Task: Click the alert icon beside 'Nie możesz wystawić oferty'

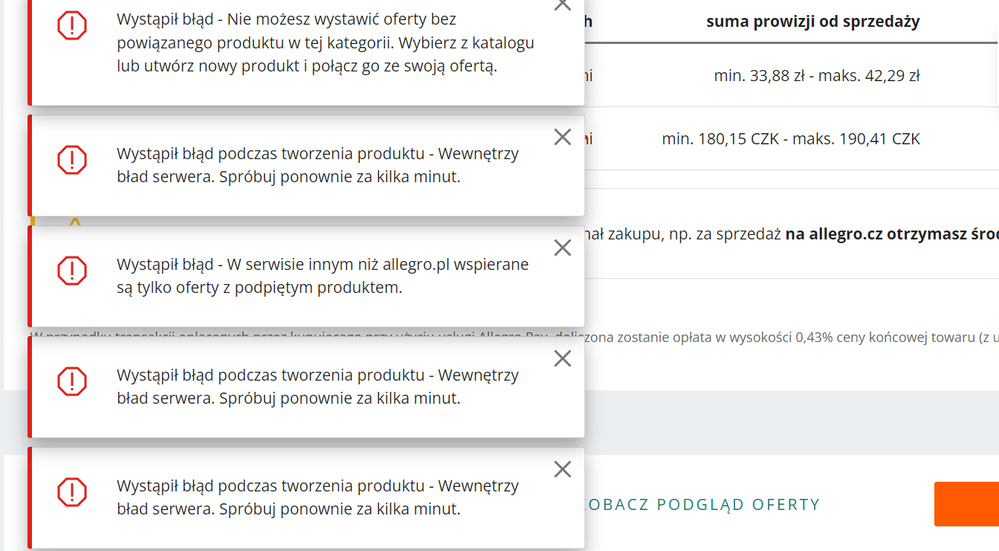Action: (x=72, y=25)
